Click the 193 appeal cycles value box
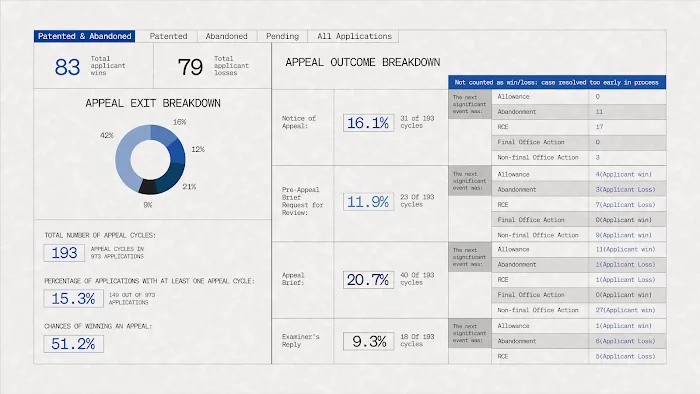700x394 pixels. tap(64, 253)
